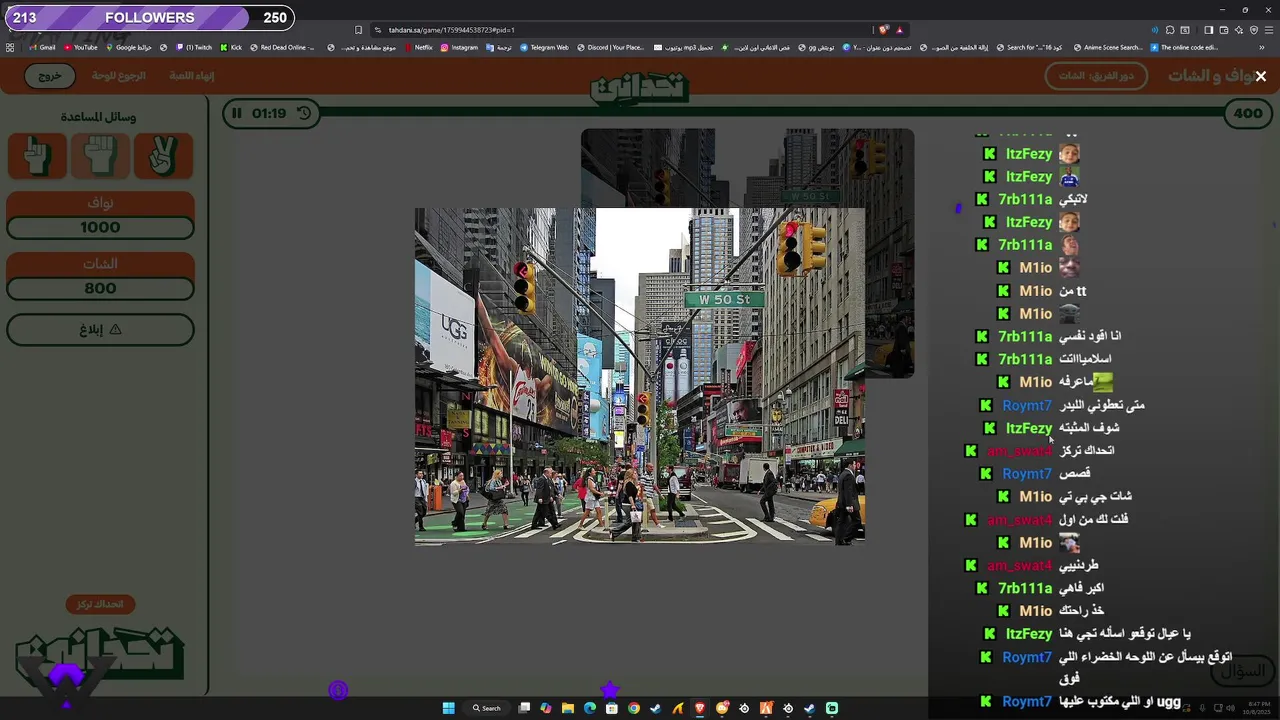Screen dimensions: 1280x720
Task: Open the Instagram bookmark
Action: tap(459, 47)
